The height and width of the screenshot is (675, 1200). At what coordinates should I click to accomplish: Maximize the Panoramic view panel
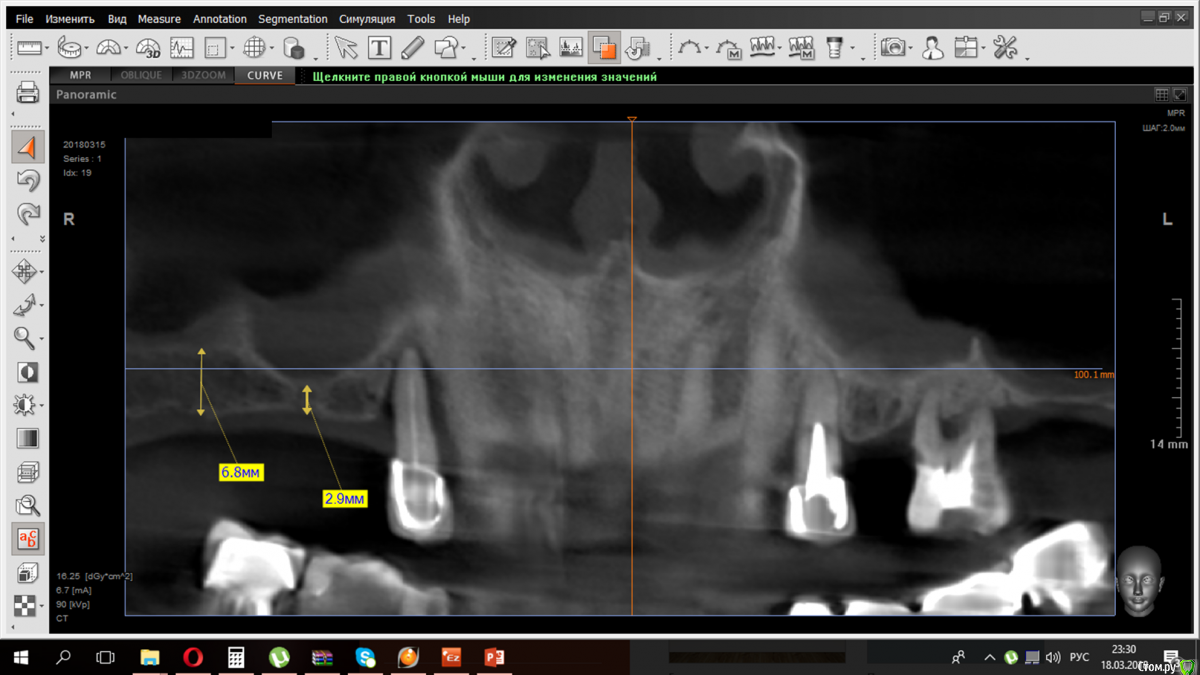[1180, 95]
